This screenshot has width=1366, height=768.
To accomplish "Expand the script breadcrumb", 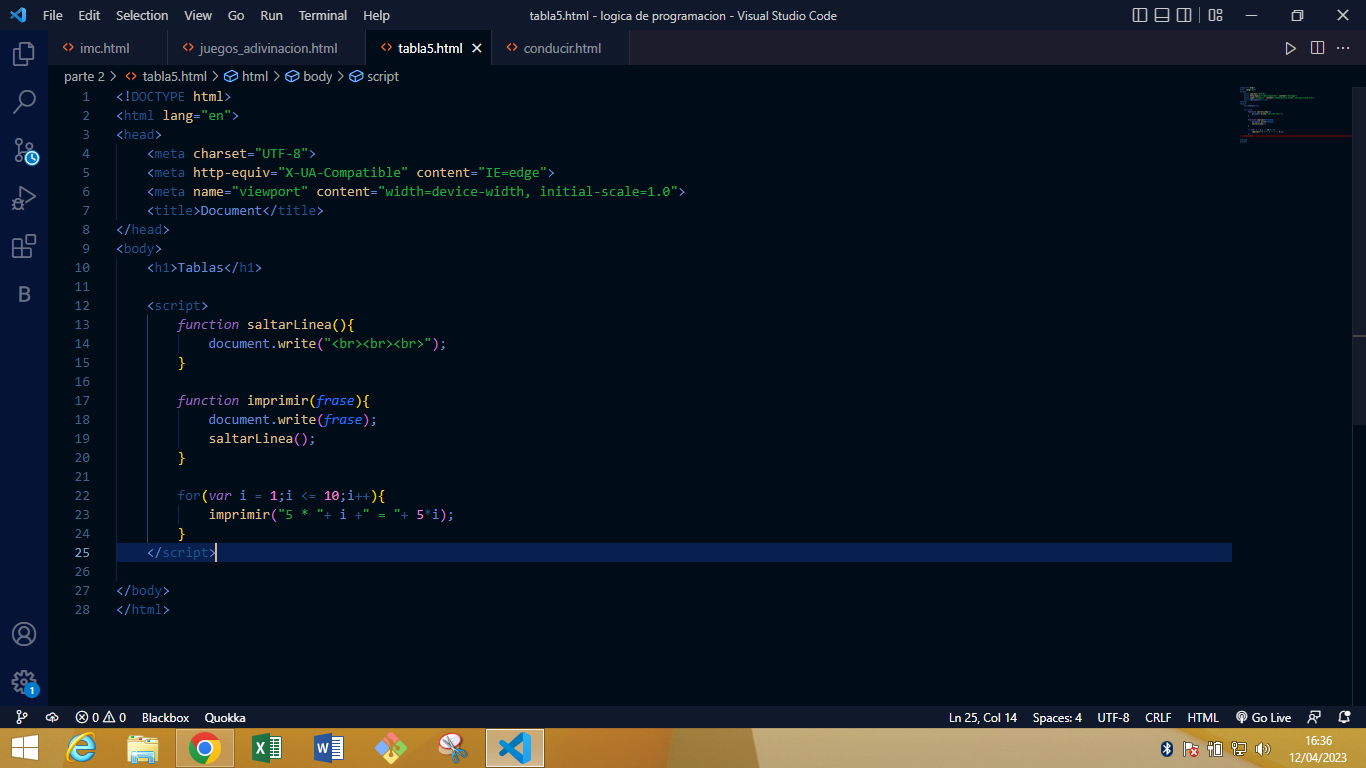I will [374, 76].
